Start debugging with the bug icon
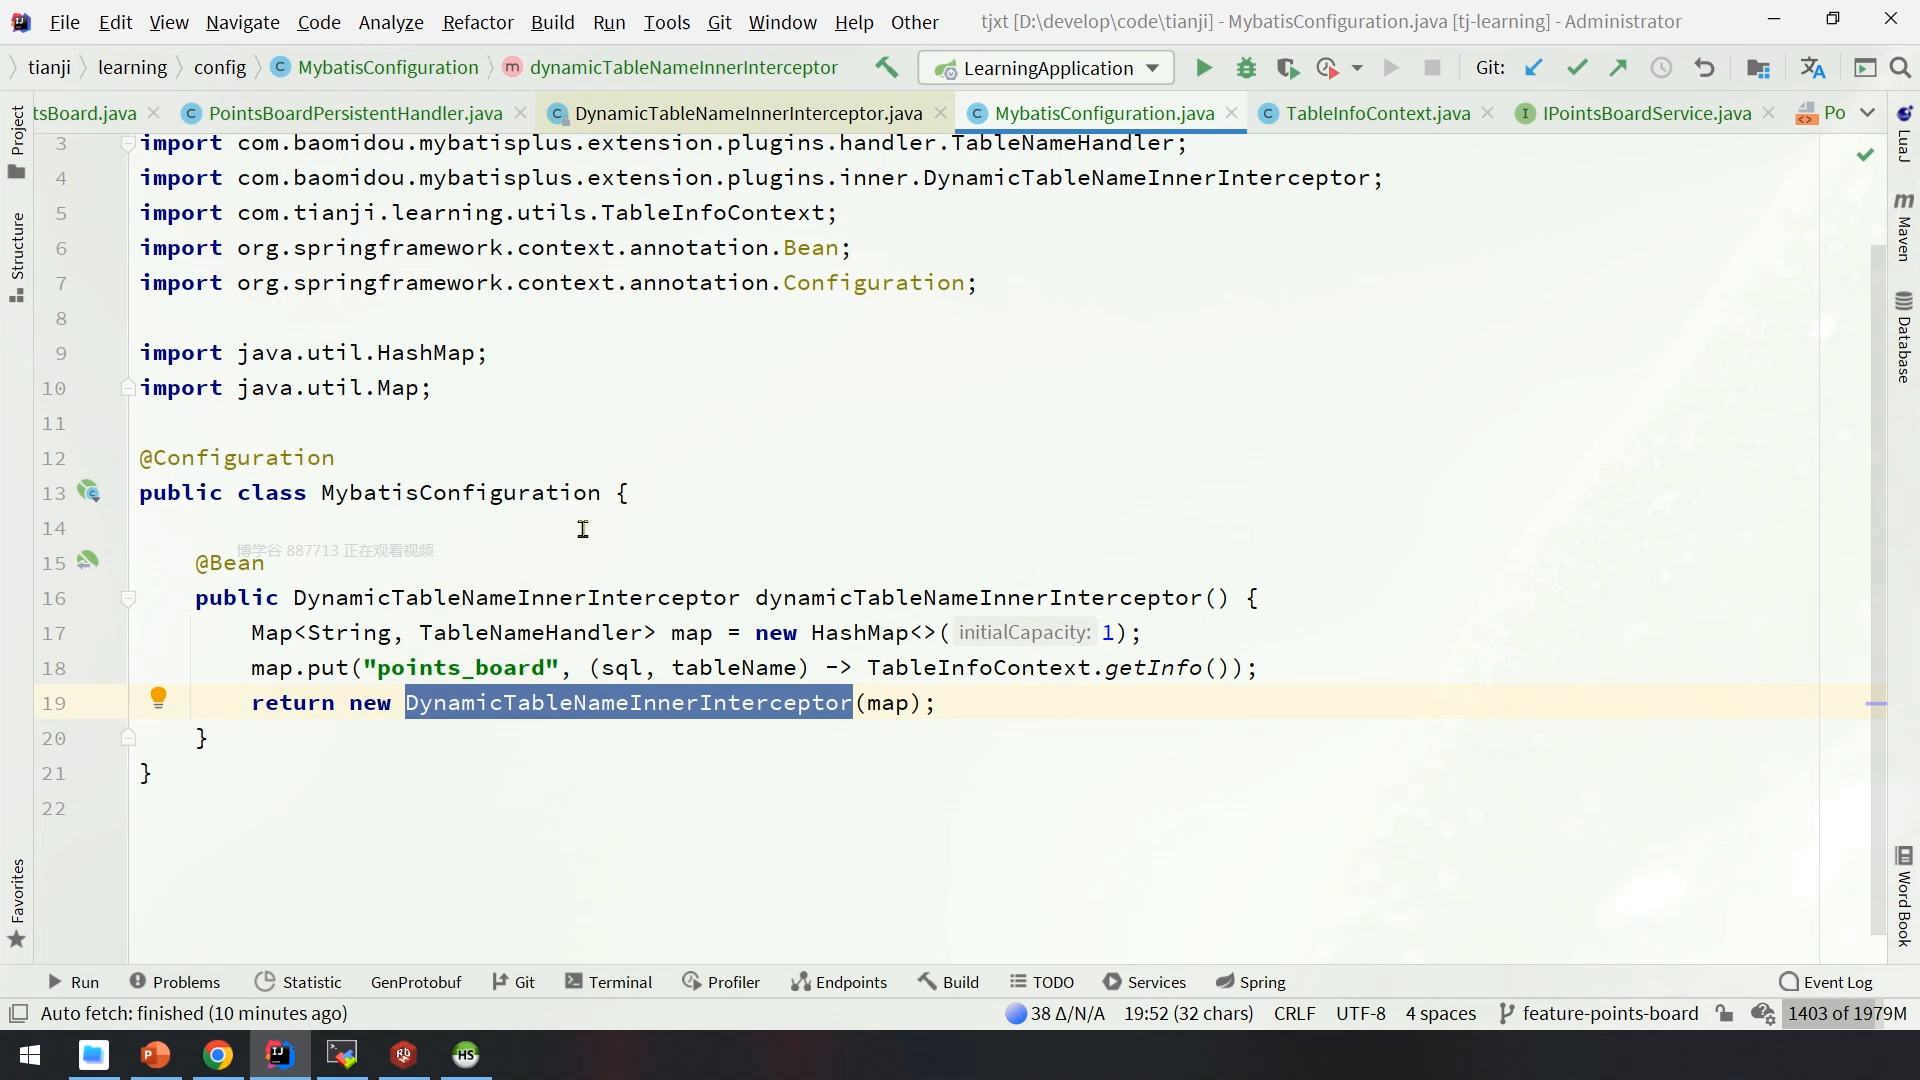This screenshot has height=1080, width=1920. pos(1246,68)
